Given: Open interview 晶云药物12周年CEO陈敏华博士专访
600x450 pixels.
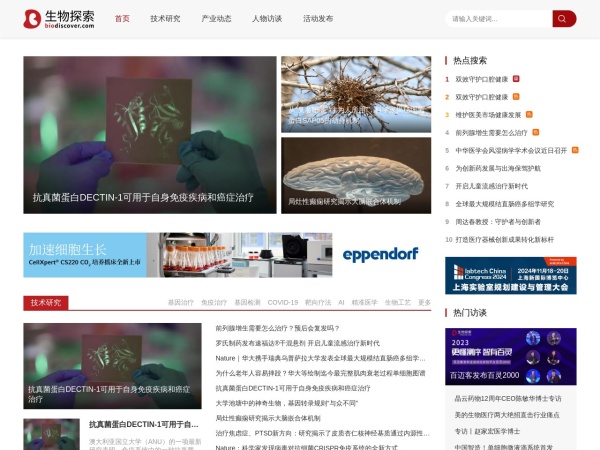Looking at the screenshot, I should point(508,398).
